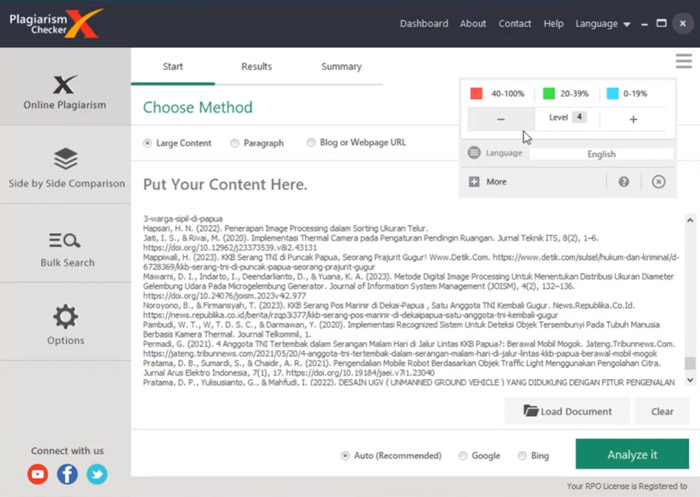The width and height of the screenshot is (700, 497).
Task: Switch to the Start tab
Action: tap(173, 67)
